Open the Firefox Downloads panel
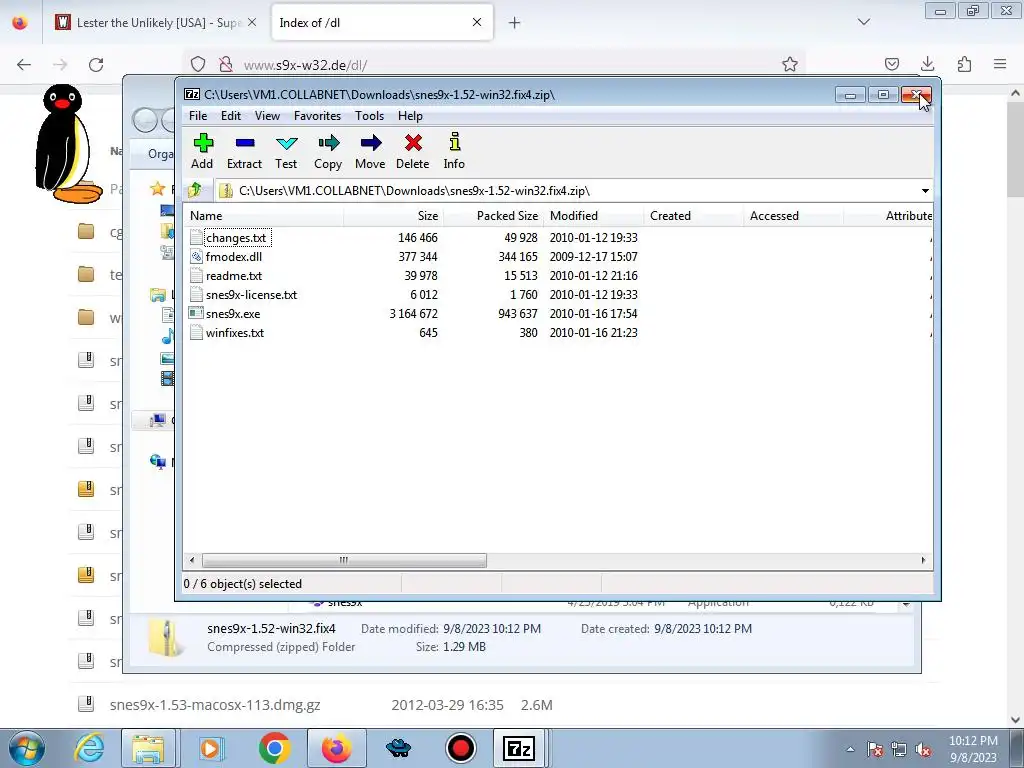 click(x=927, y=64)
